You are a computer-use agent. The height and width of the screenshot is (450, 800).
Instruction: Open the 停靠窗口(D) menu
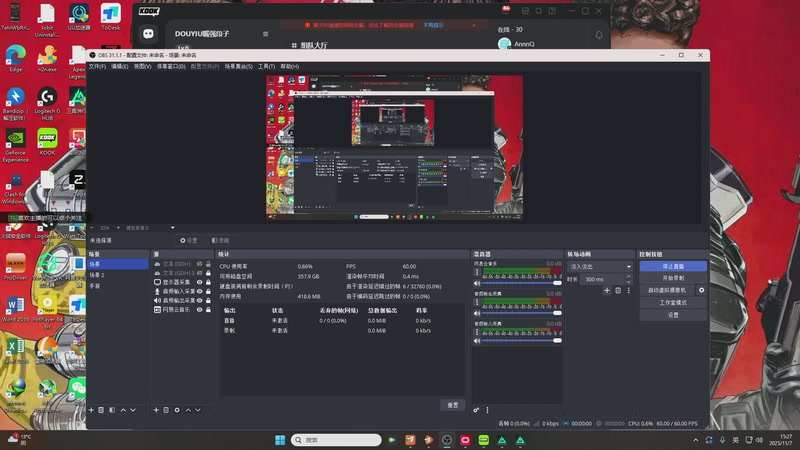(x=171, y=66)
